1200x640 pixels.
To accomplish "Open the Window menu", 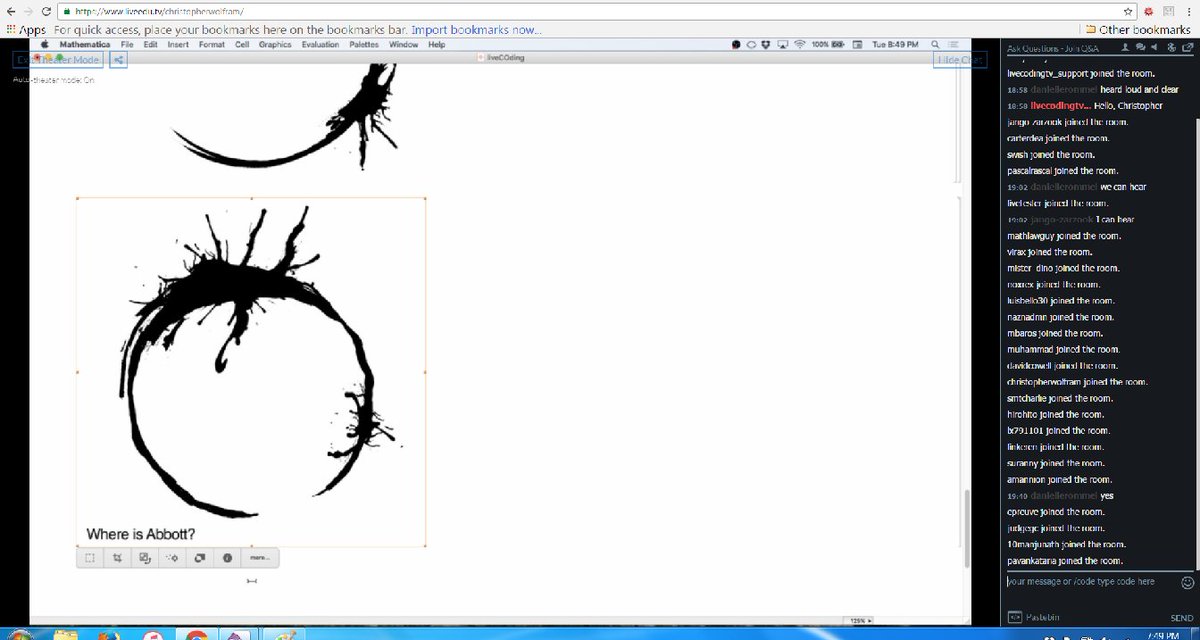I will tap(404, 45).
